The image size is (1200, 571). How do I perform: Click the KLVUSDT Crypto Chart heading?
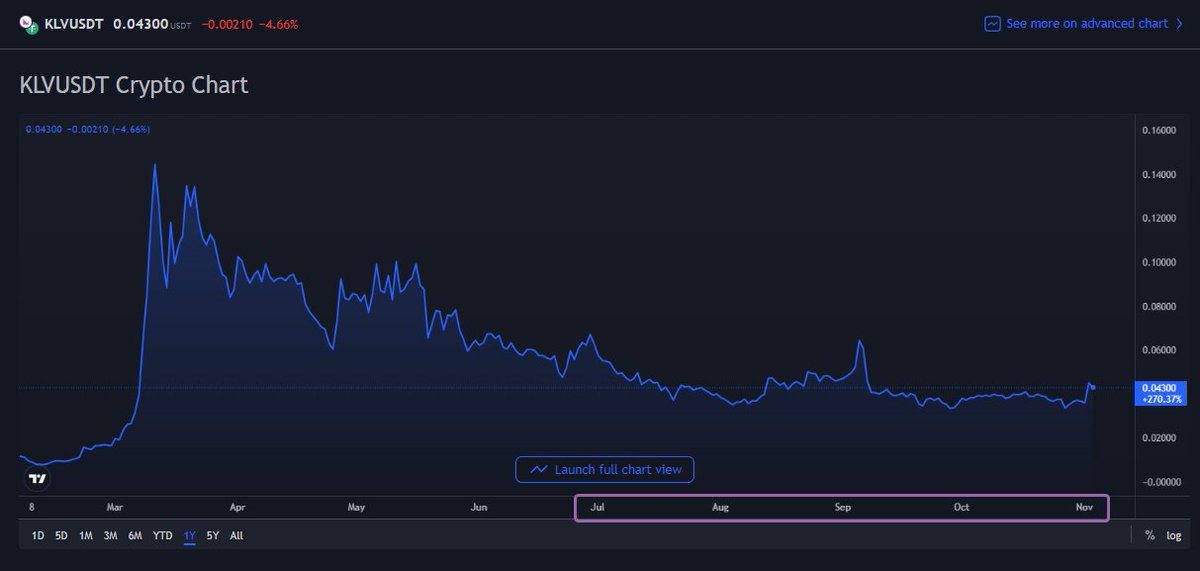[x=134, y=85]
